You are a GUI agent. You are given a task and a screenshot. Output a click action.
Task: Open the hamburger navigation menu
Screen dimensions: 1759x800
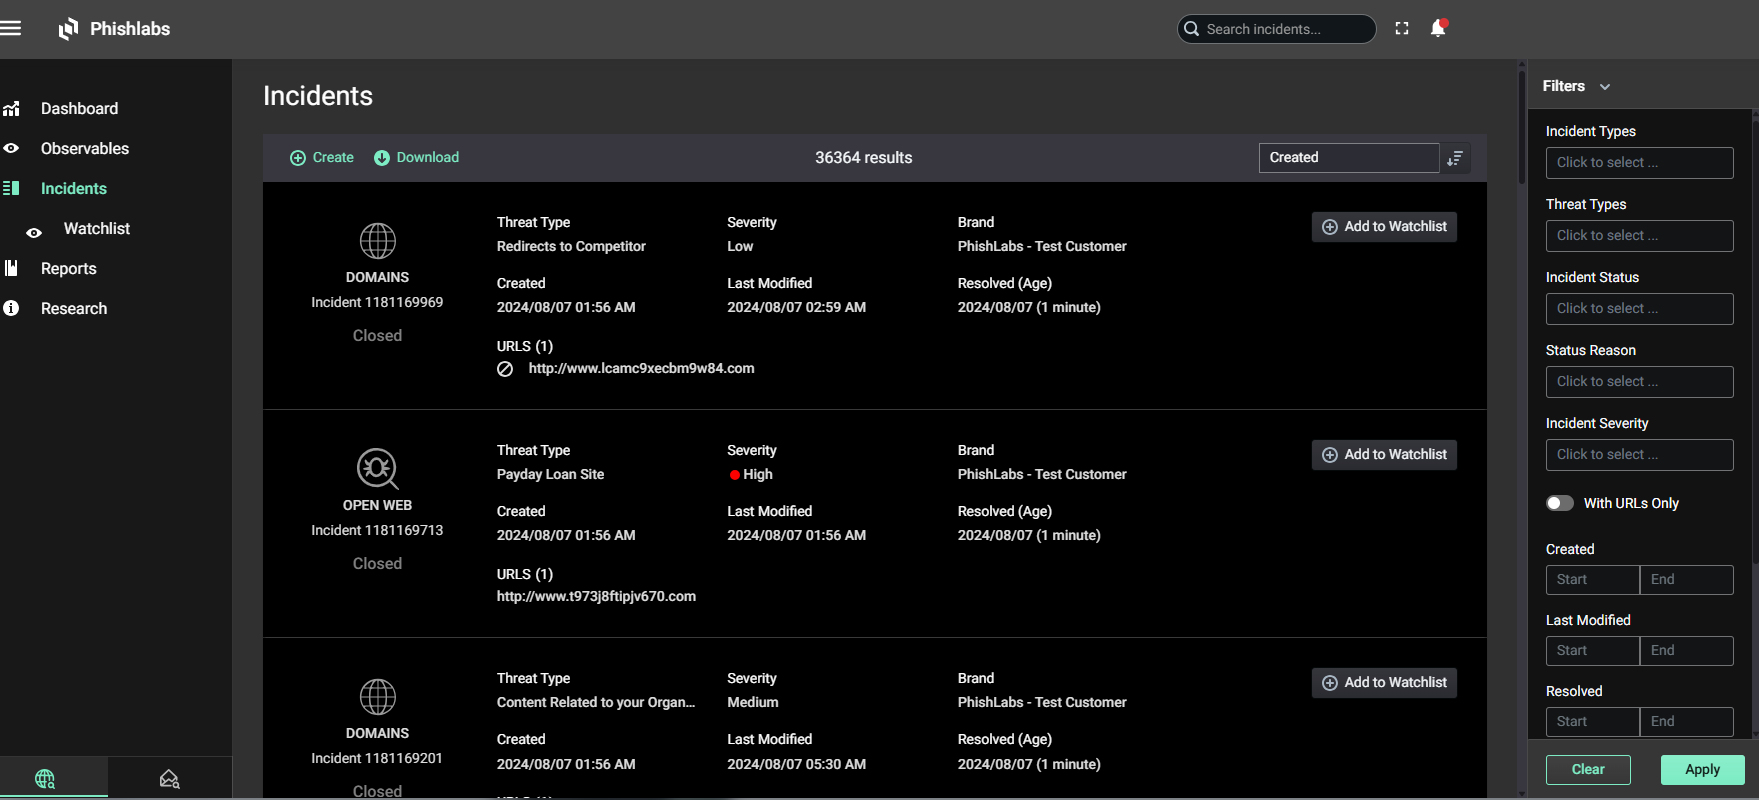11,28
